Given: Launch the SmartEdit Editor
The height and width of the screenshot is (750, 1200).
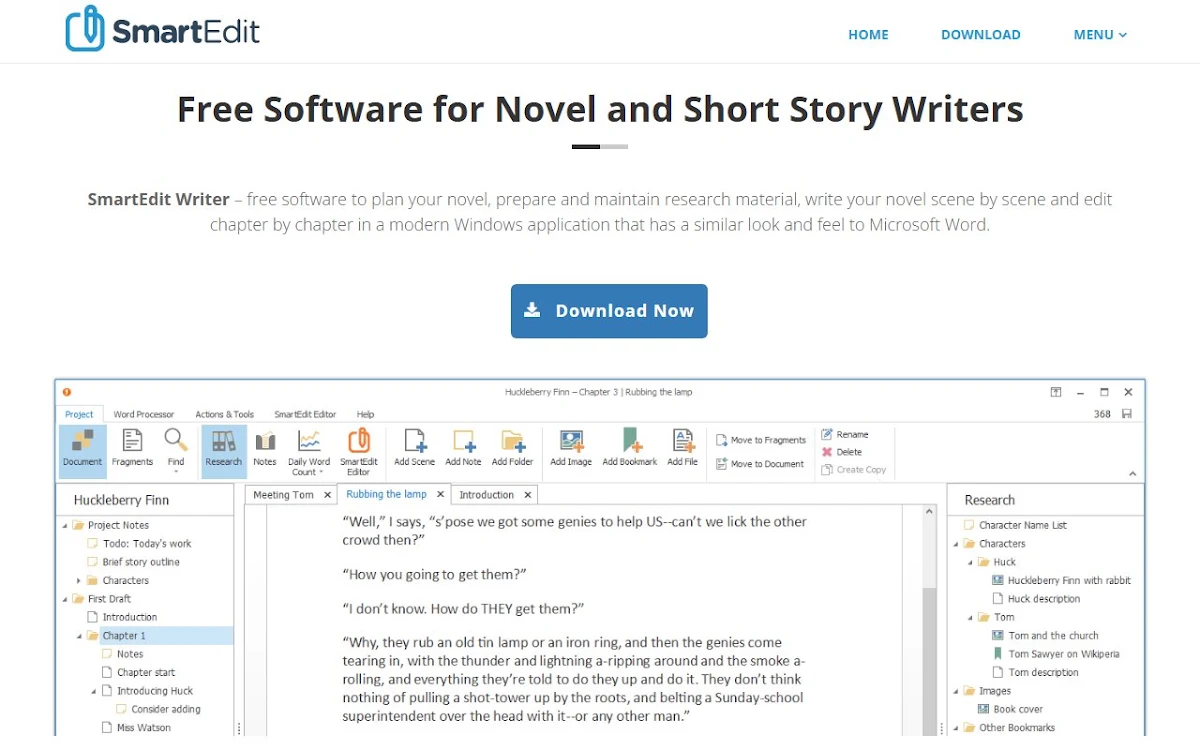Looking at the screenshot, I should (x=358, y=451).
